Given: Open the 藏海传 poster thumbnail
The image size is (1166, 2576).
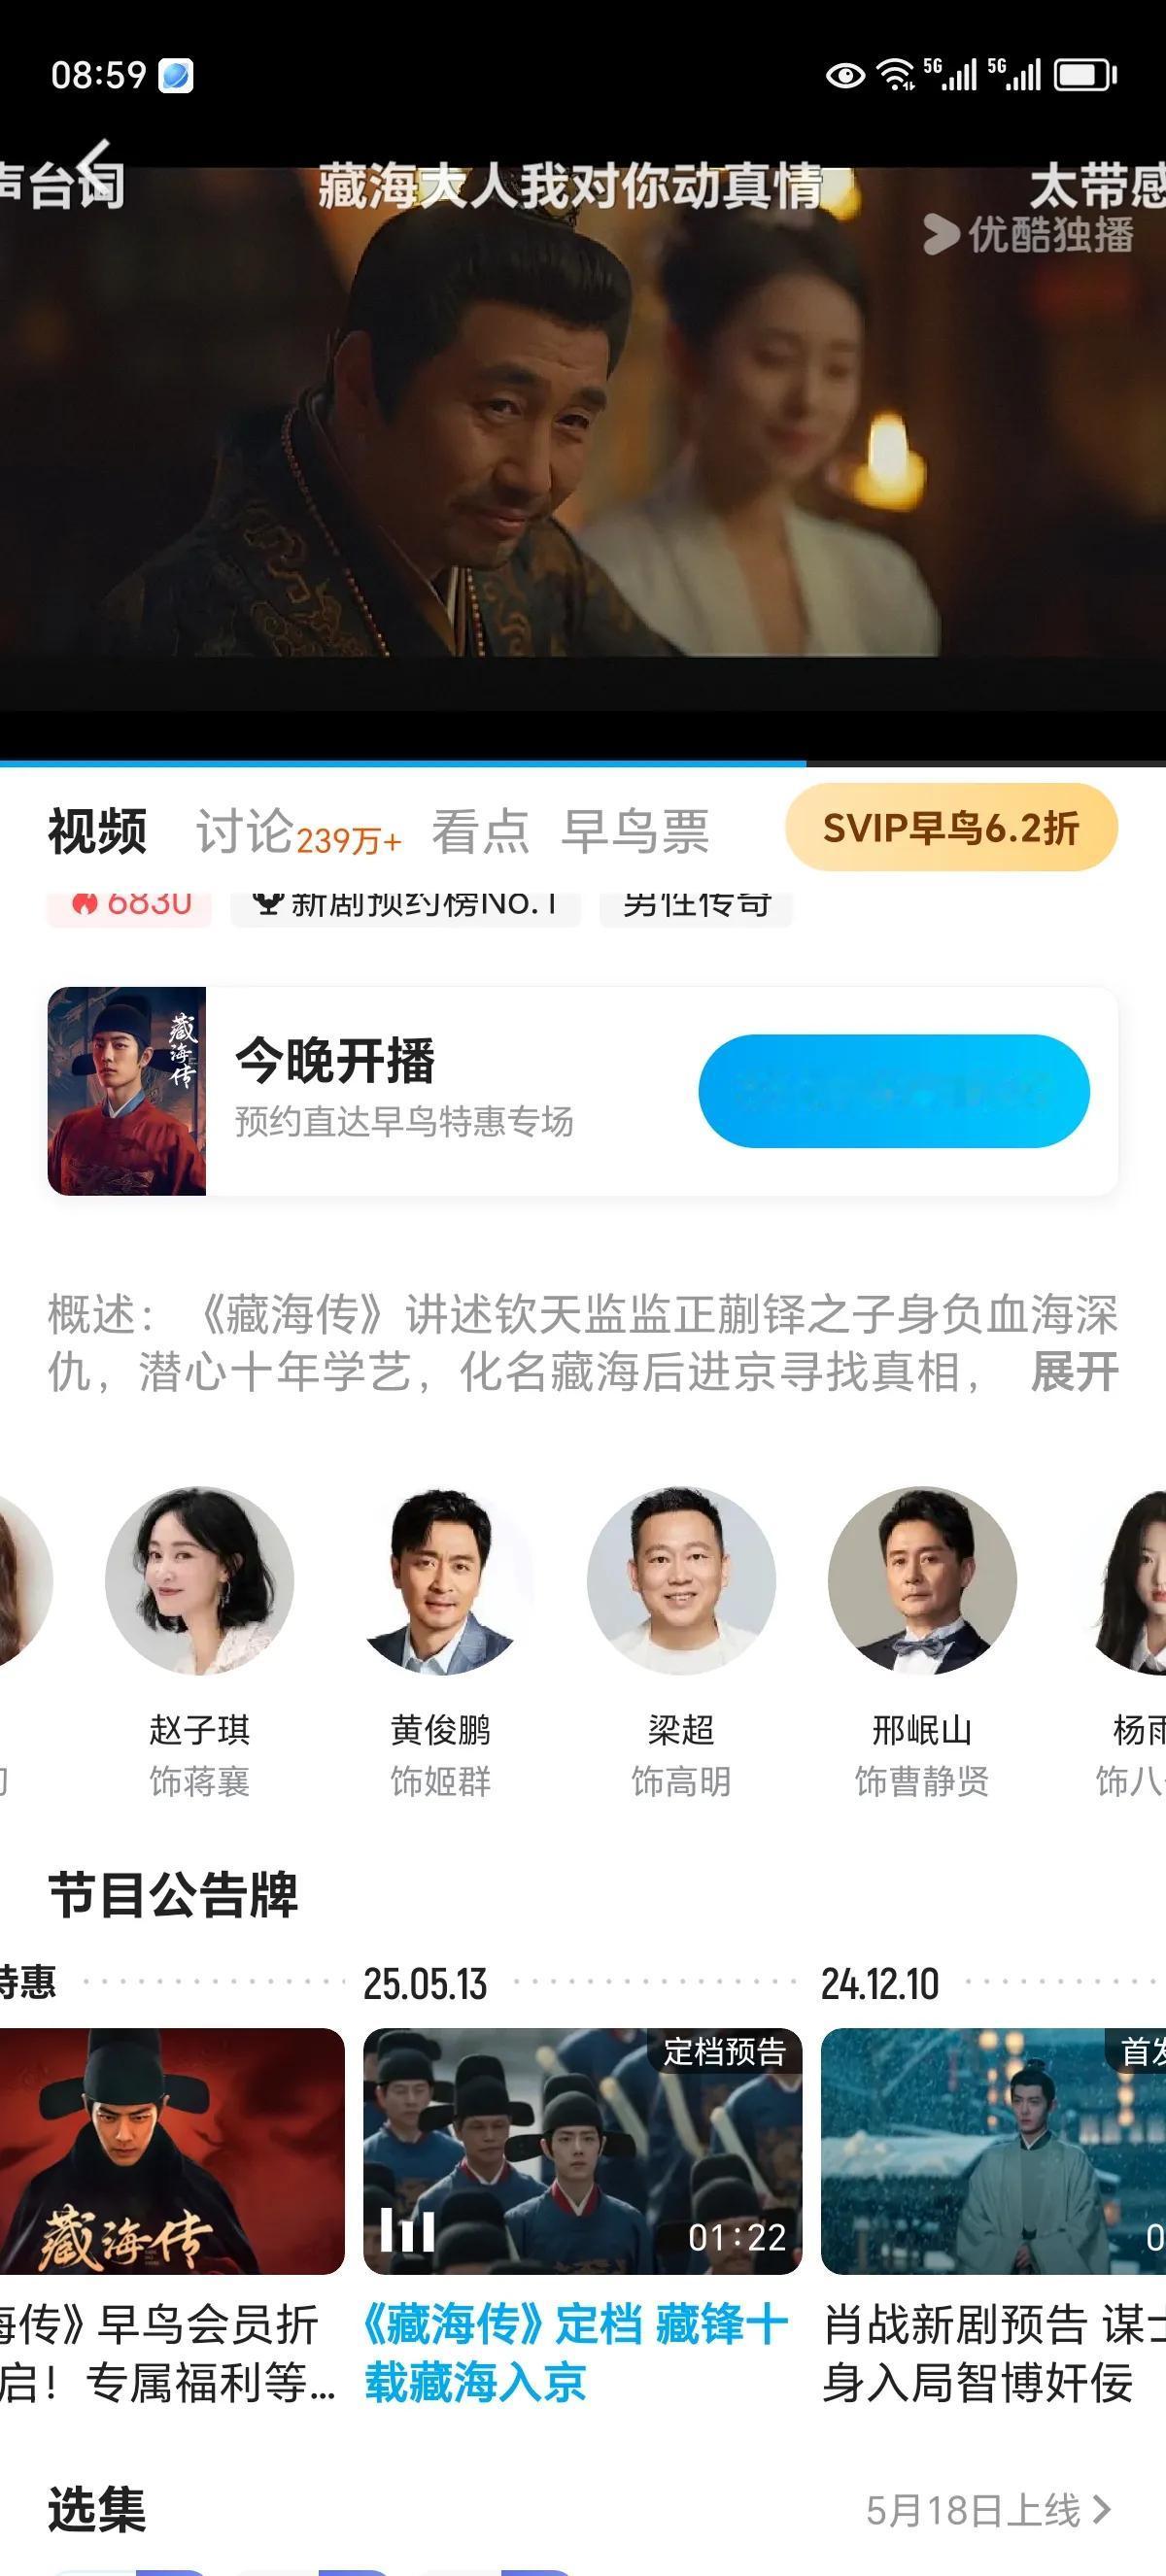Looking at the screenshot, I should click(127, 1091).
